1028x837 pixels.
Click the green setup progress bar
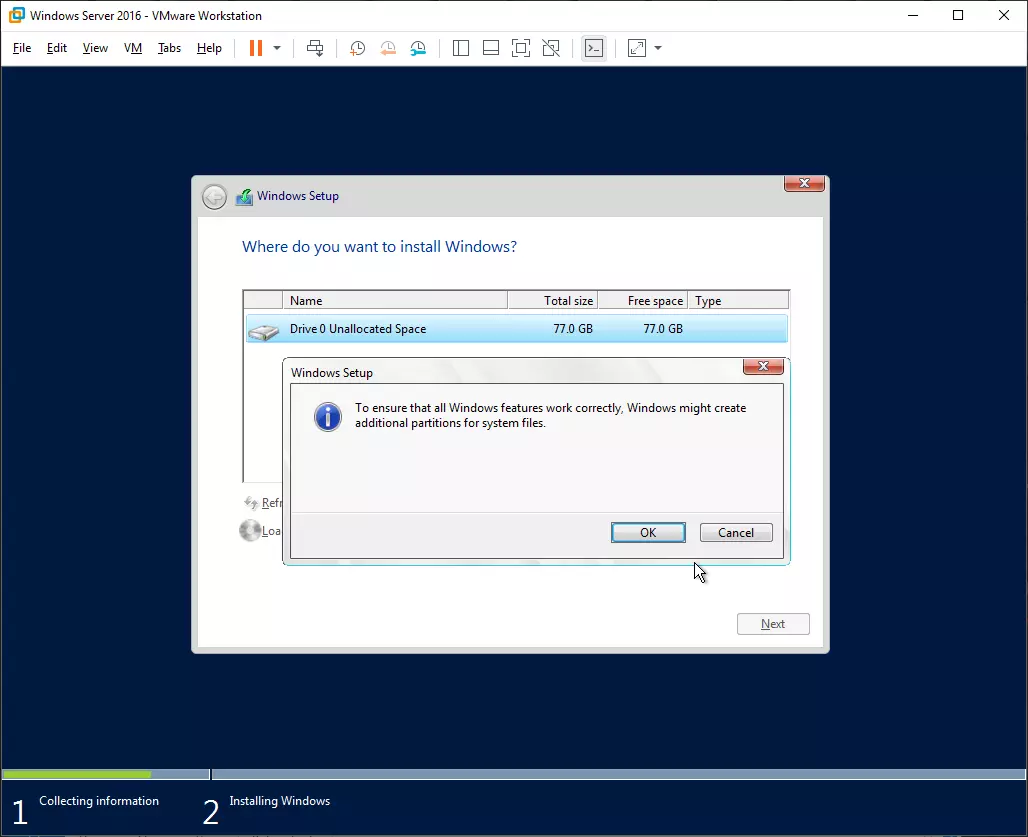(77, 775)
